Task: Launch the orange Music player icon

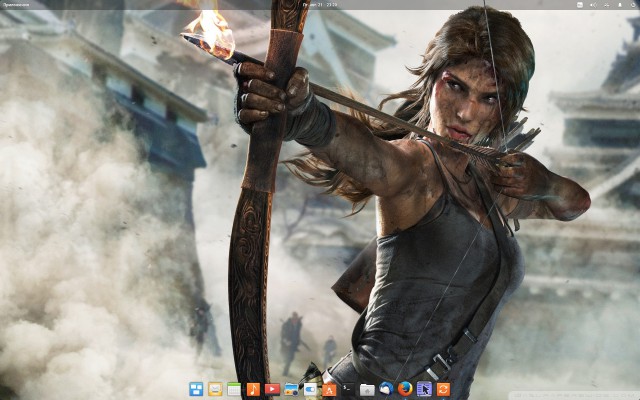Action: [253, 389]
